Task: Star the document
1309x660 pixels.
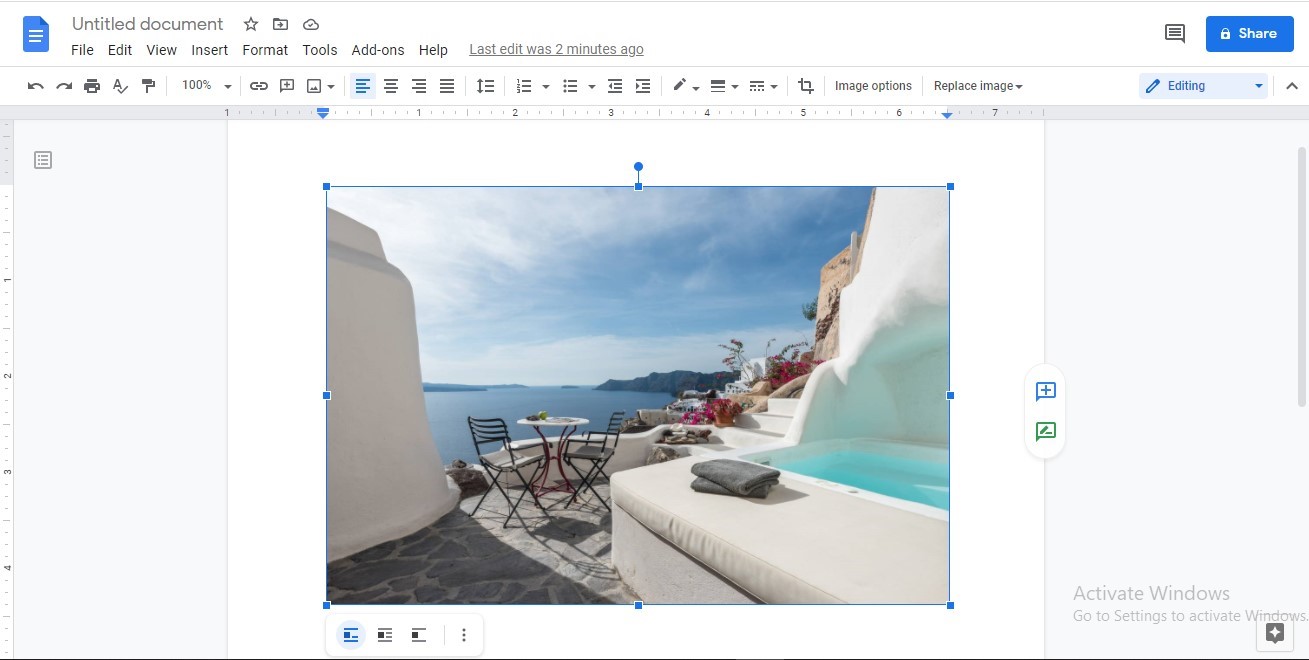Action: pyautogui.click(x=251, y=24)
